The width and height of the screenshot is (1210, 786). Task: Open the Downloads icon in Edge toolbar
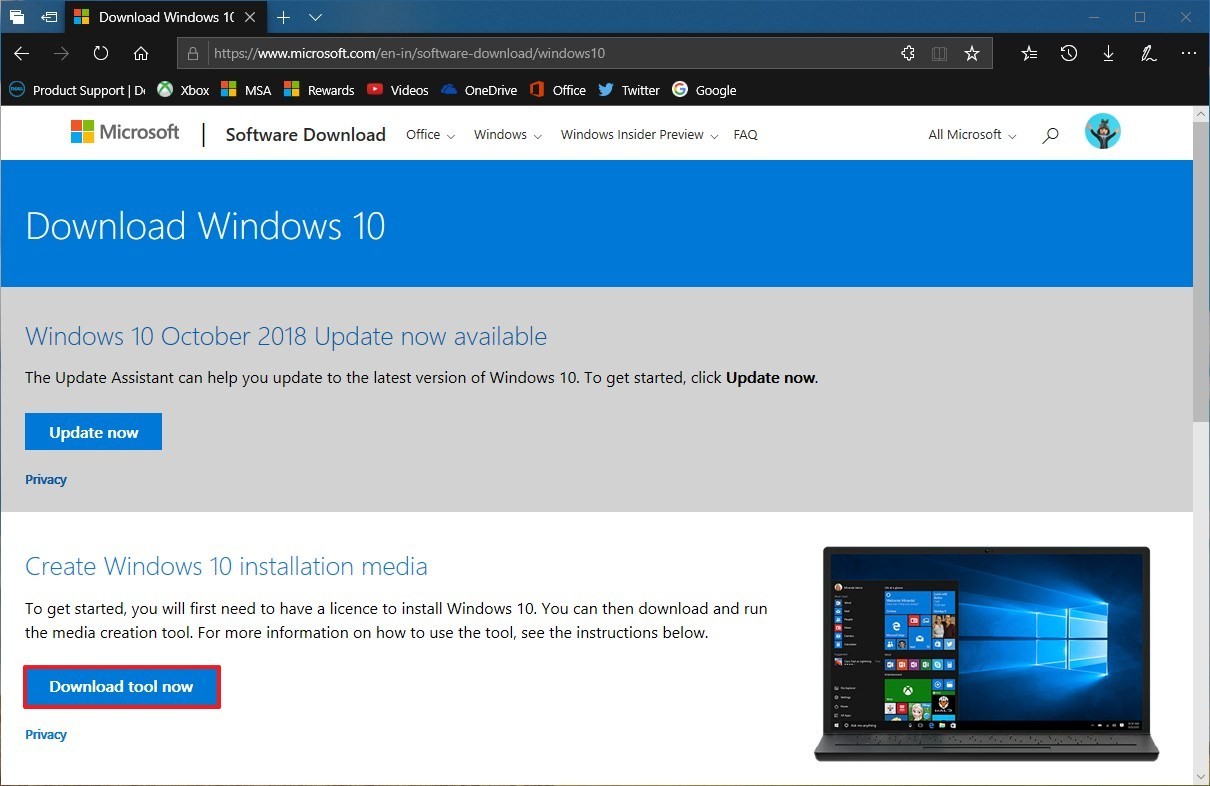tap(1107, 53)
